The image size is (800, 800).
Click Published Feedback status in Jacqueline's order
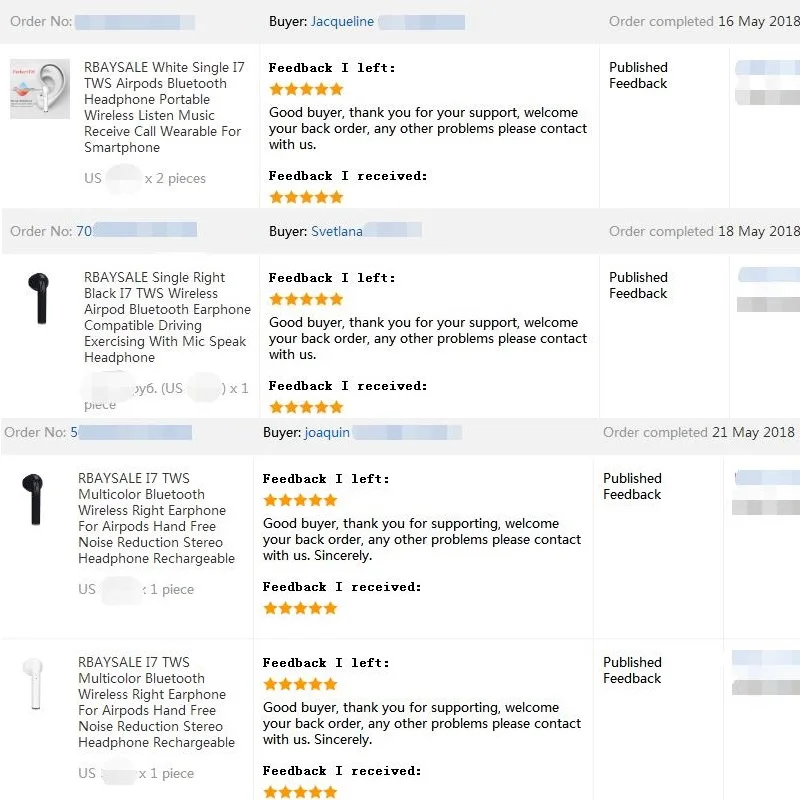coord(638,76)
